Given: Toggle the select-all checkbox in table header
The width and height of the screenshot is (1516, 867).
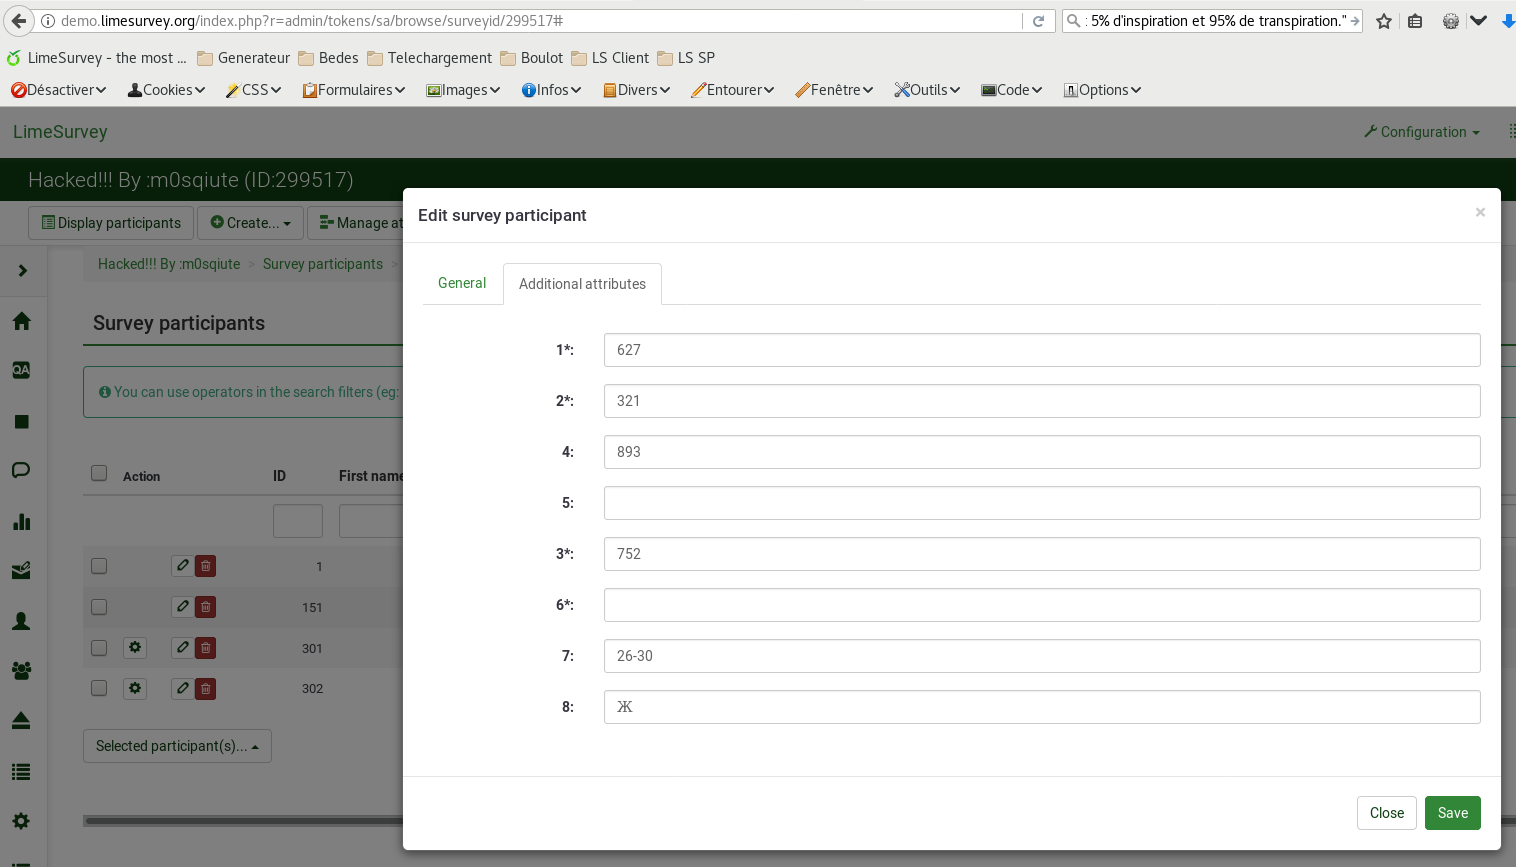Looking at the screenshot, I should tap(99, 474).
